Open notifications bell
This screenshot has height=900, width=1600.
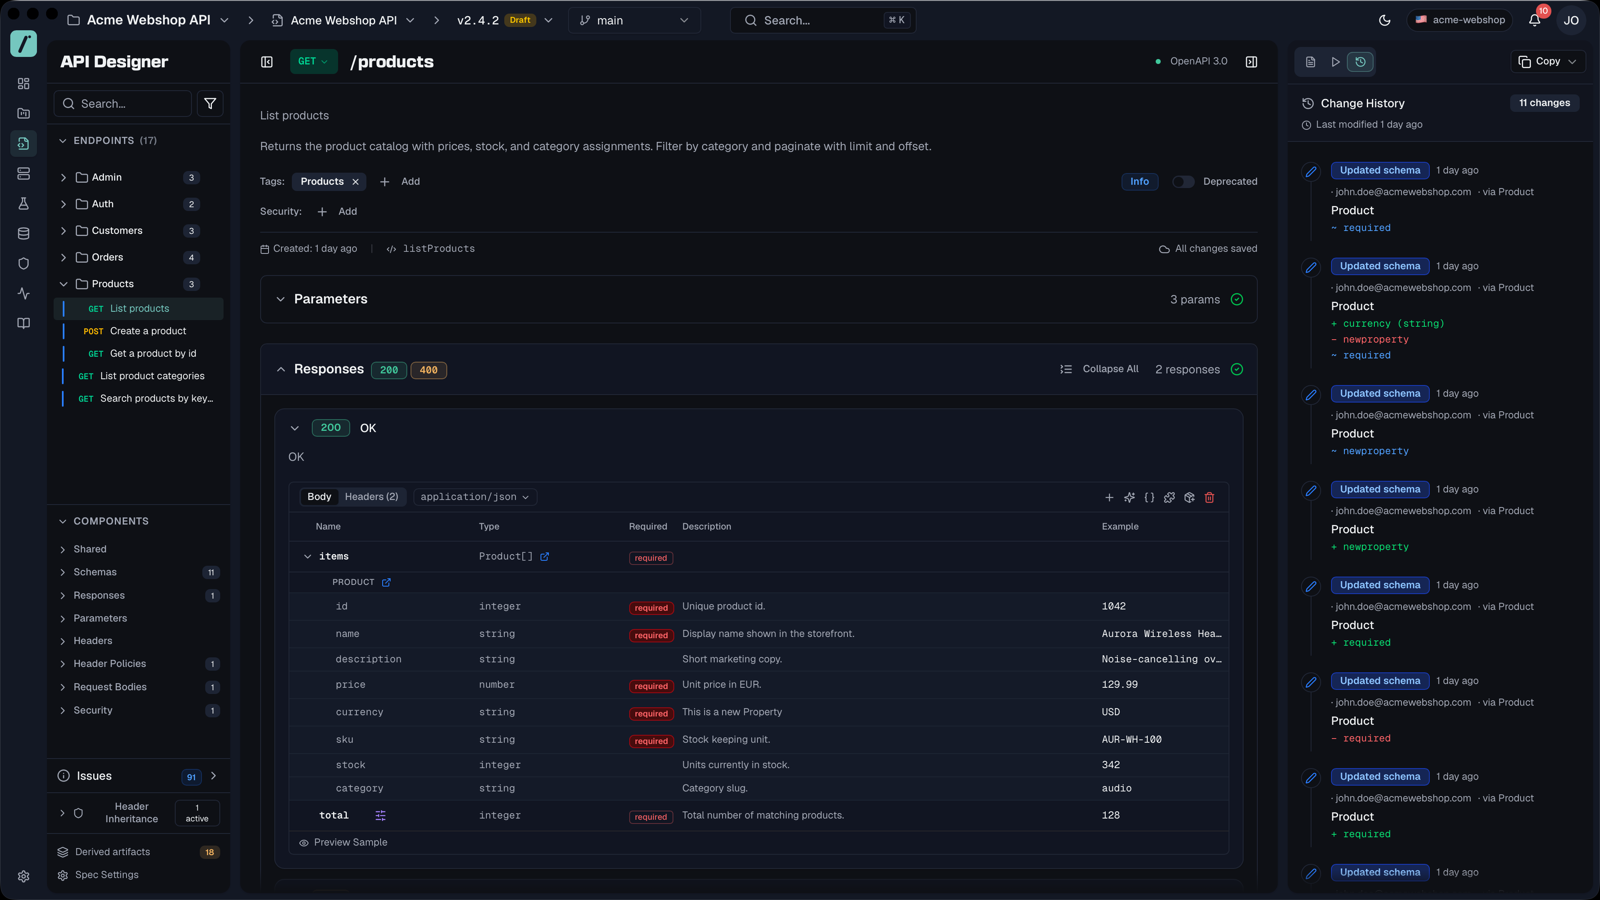point(1535,20)
